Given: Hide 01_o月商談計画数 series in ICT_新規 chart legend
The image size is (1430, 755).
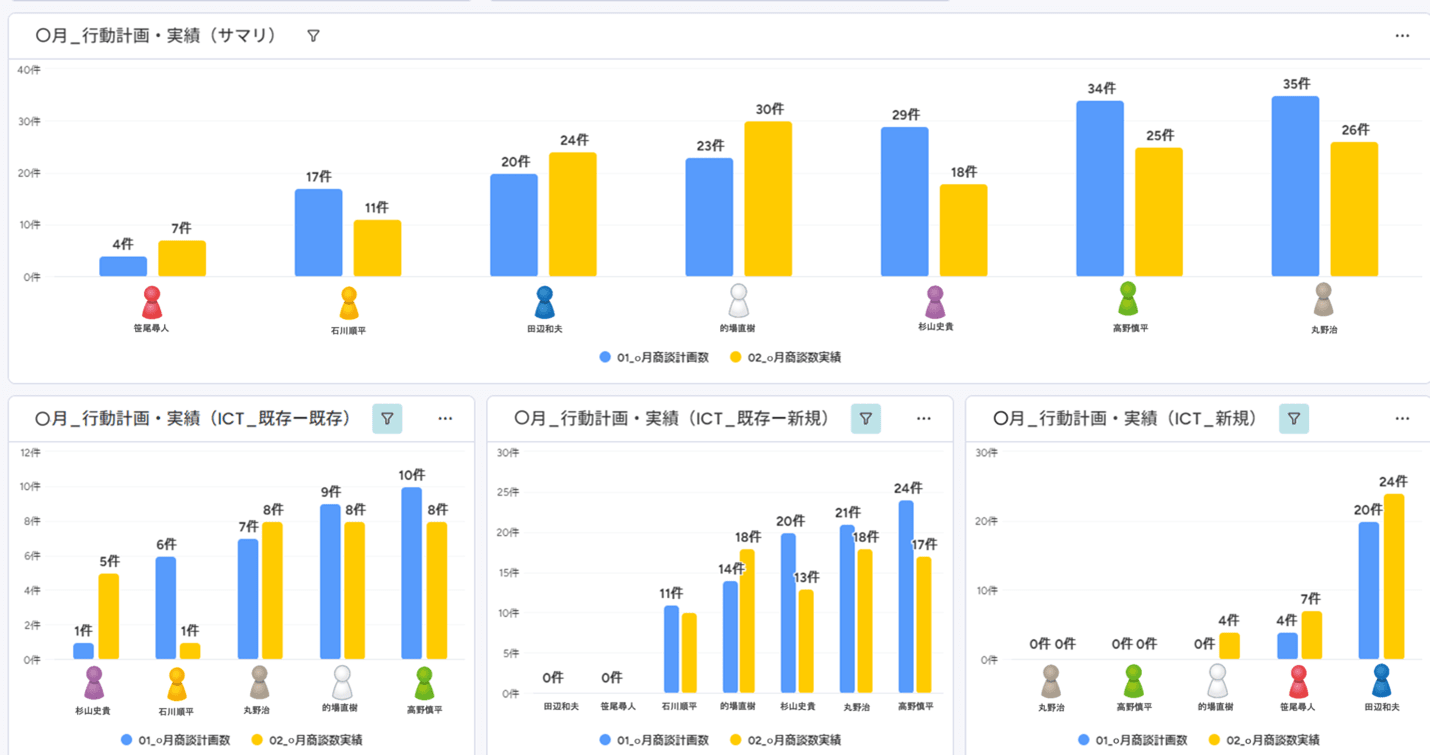Looking at the screenshot, I should 1133,740.
